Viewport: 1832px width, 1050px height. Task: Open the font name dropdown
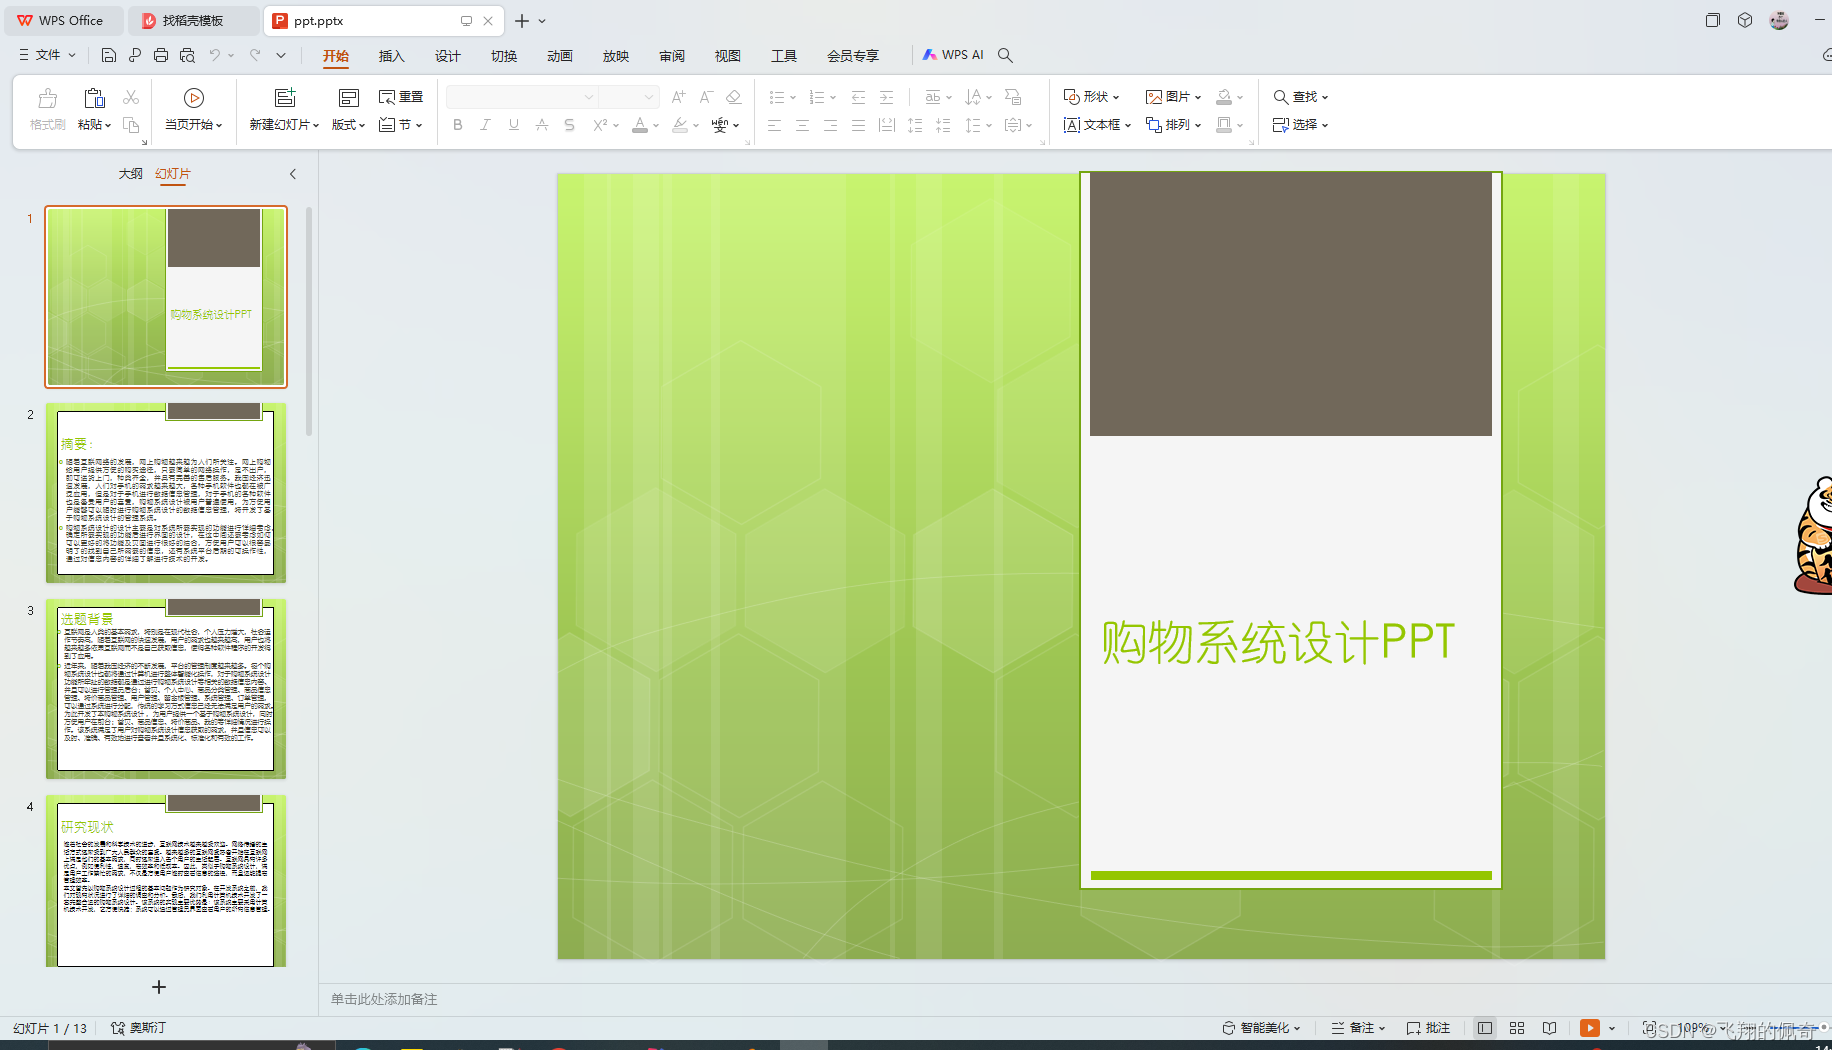click(589, 97)
